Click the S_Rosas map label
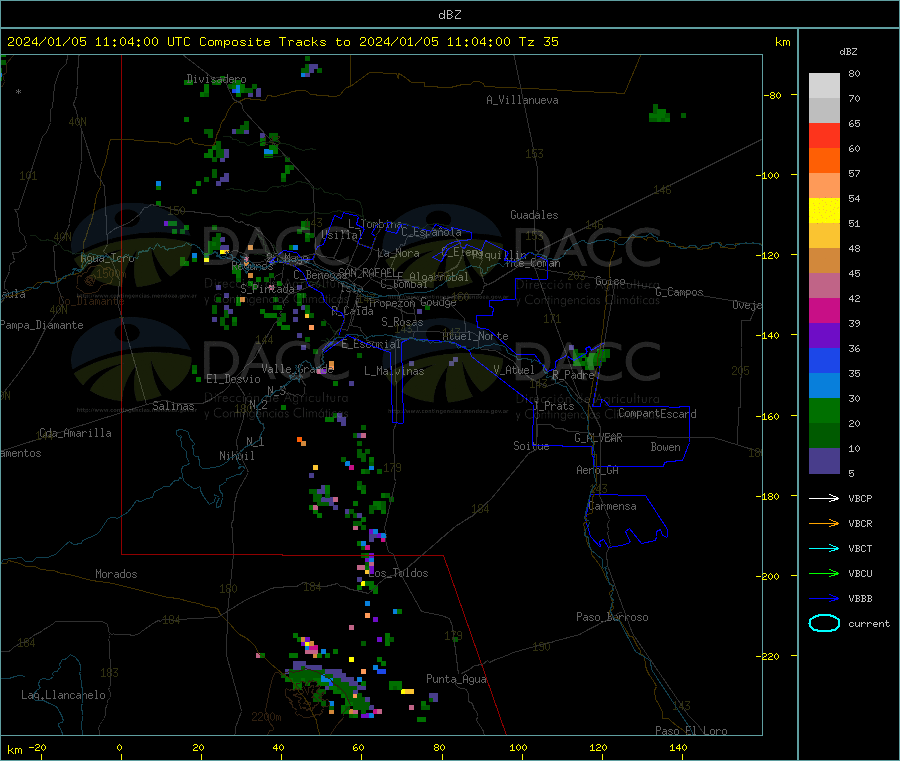The height and width of the screenshot is (761, 900). pyautogui.click(x=402, y=322)
